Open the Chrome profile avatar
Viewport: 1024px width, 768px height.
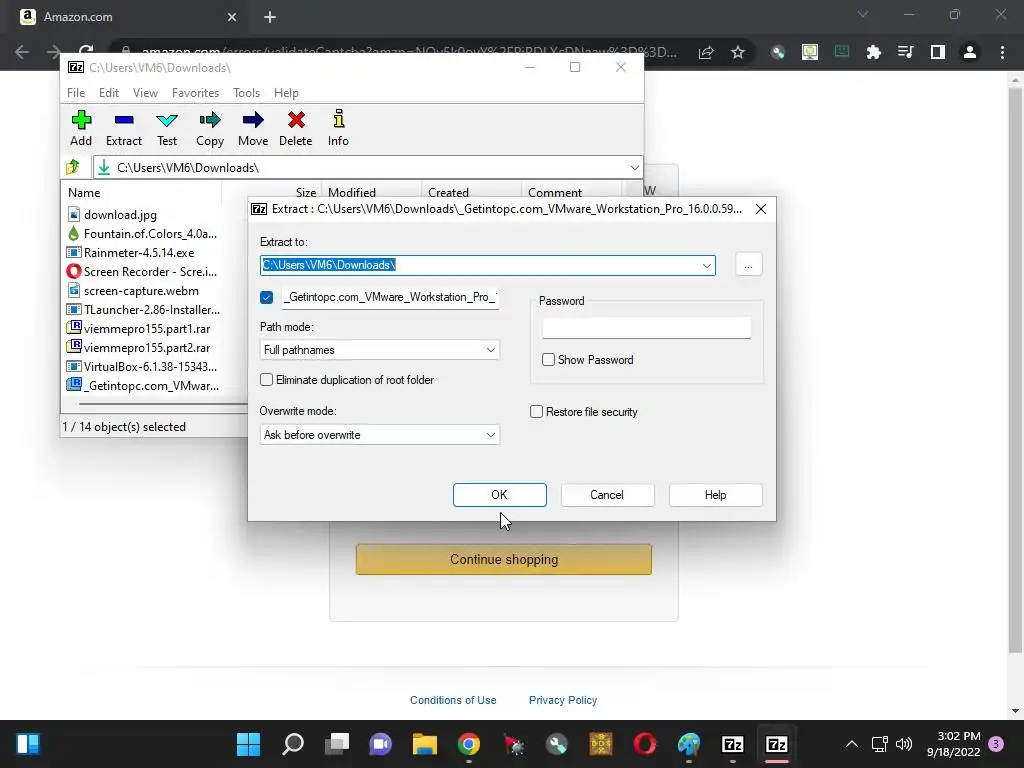tap(970, 52)
